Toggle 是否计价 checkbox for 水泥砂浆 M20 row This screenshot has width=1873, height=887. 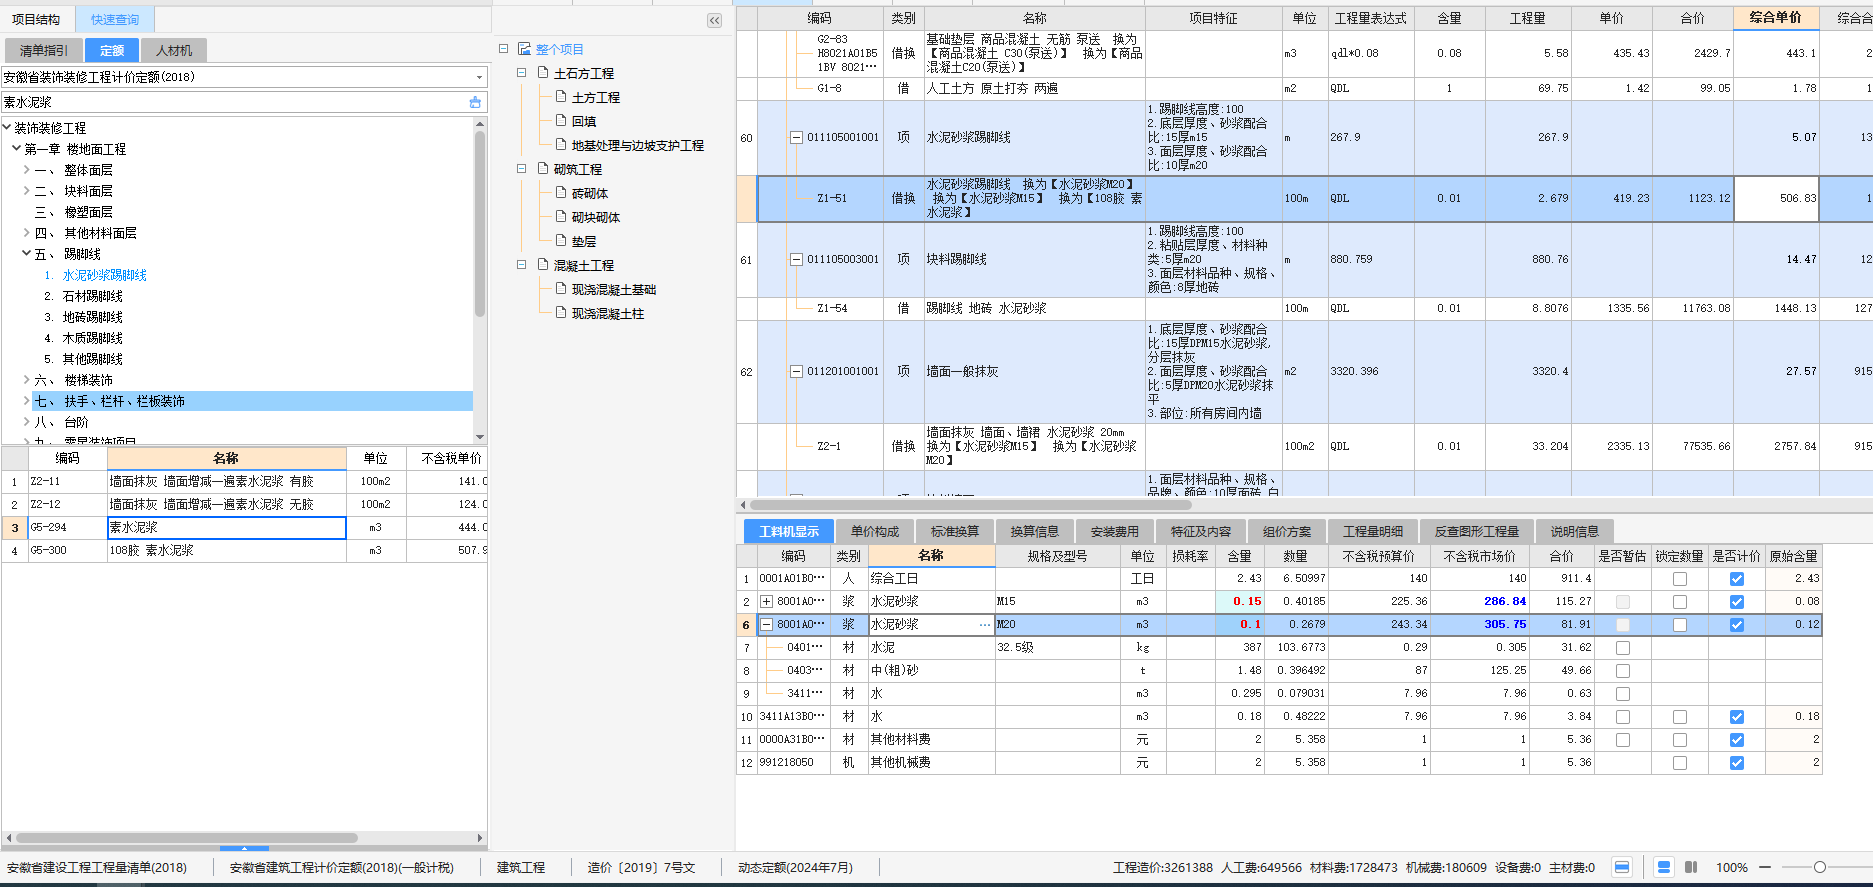click(1737, 625)
